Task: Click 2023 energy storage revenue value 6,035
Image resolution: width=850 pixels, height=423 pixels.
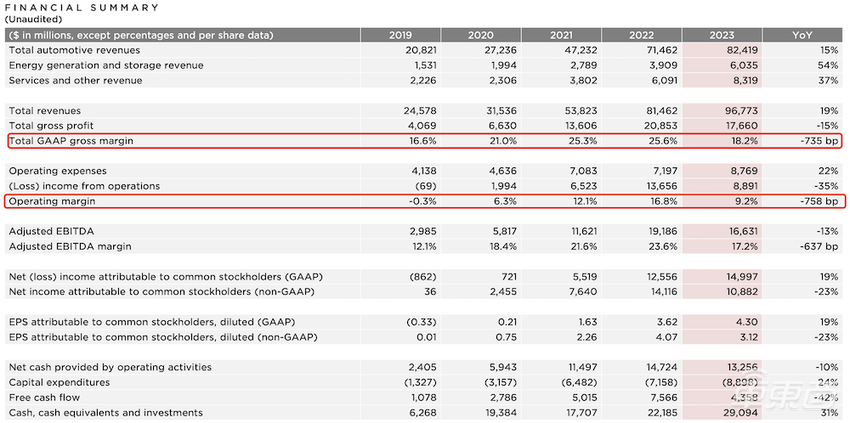Action: [x=744, y=65]
